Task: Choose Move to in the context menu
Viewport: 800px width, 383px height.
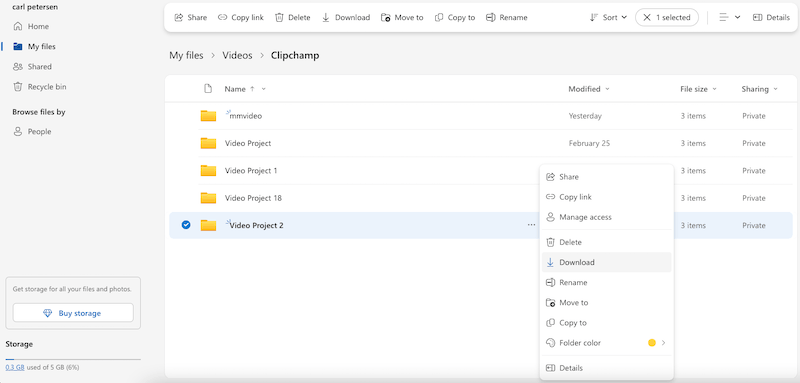Action: click(606, 302)
